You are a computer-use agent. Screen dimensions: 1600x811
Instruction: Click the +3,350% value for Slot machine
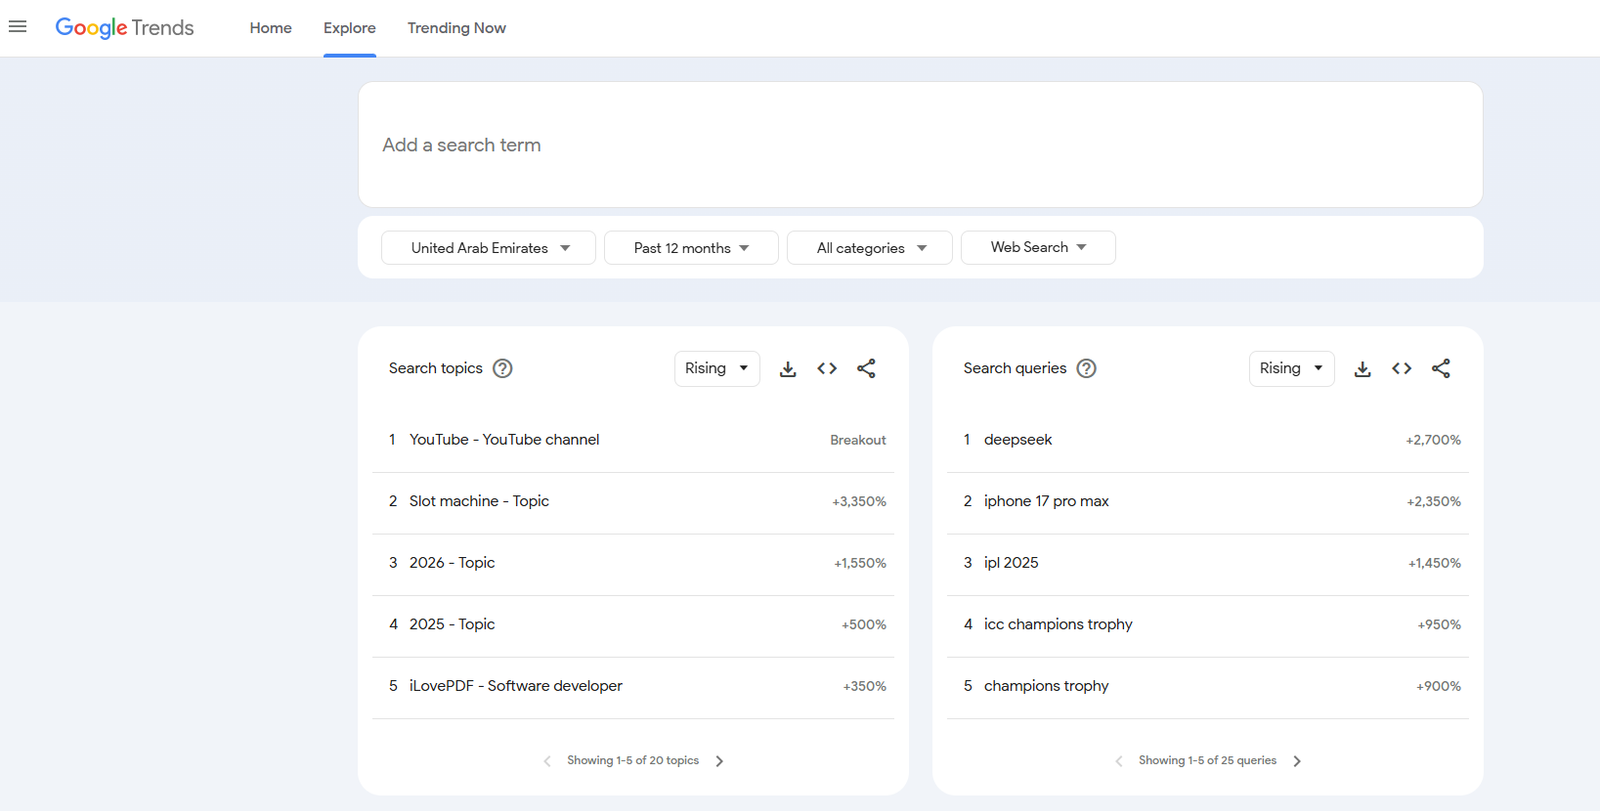click(859, 502)
